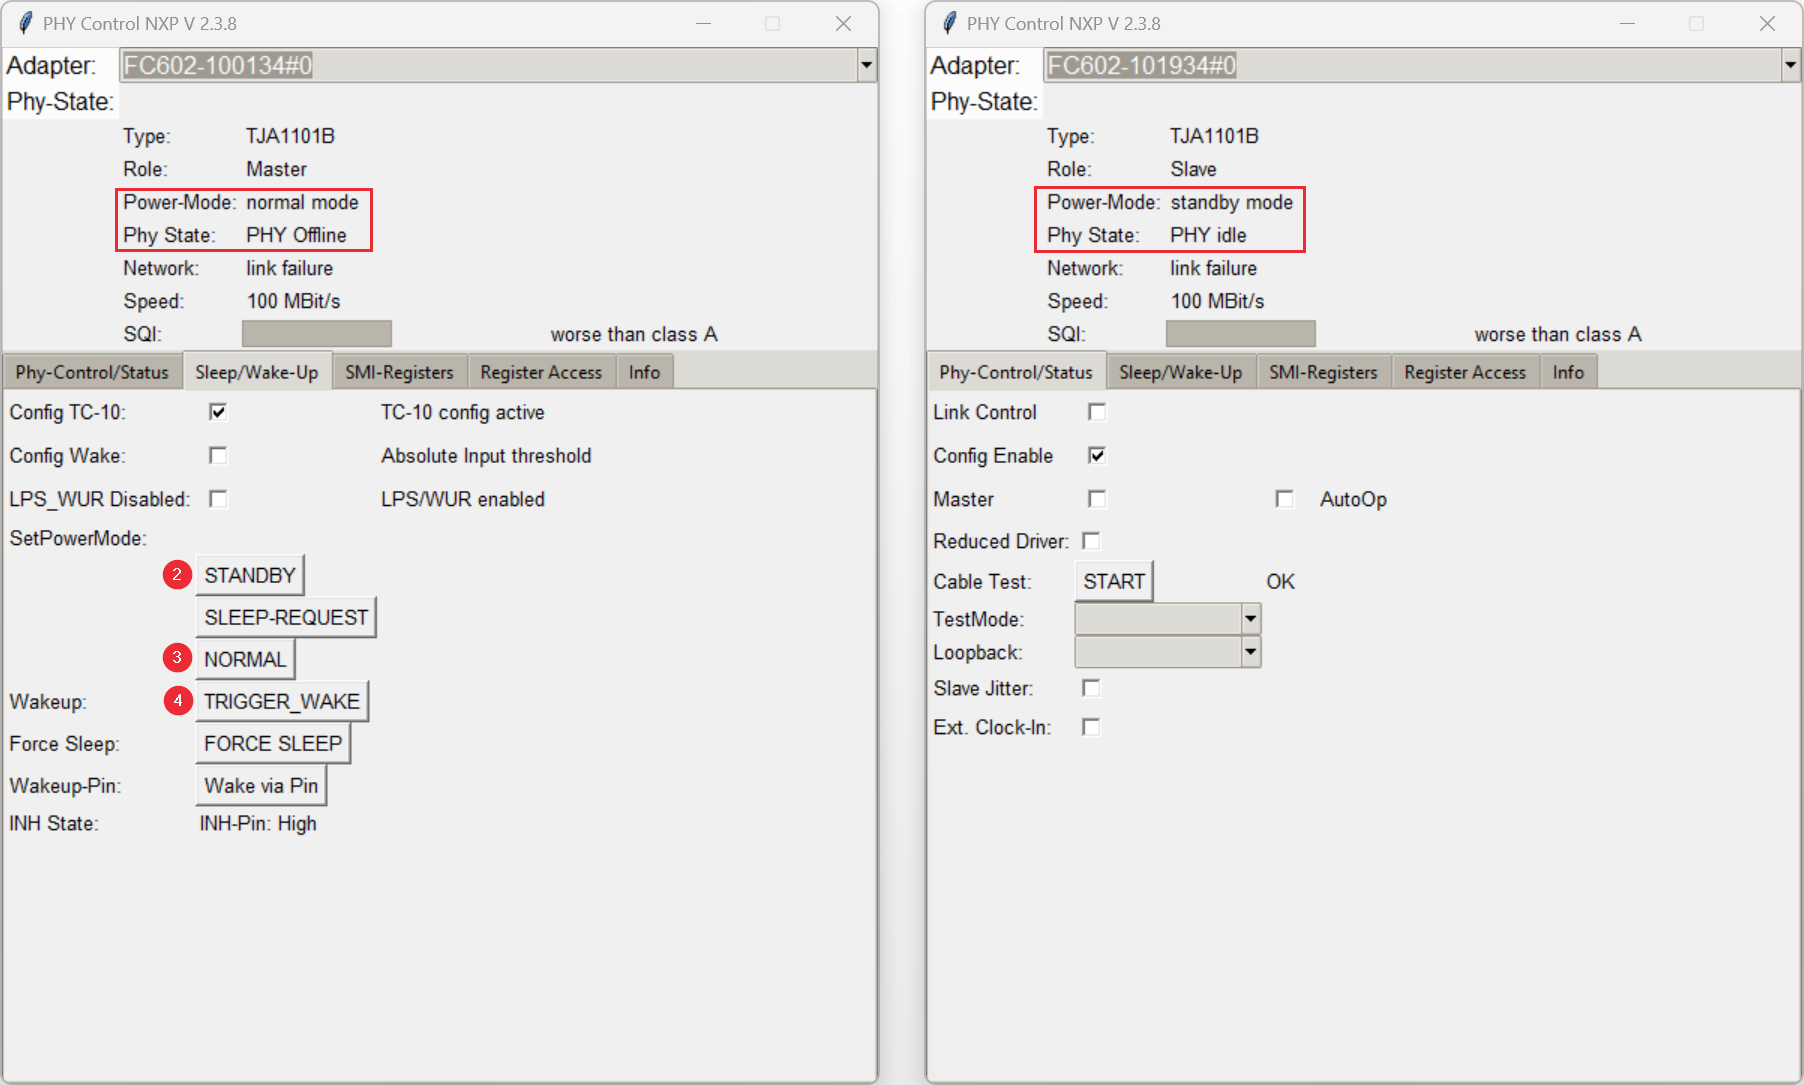The height and width of the screenshot is (1085, 1804).
Task: Open the Register Access tab on right window
Action: [x=1464, y=371]
